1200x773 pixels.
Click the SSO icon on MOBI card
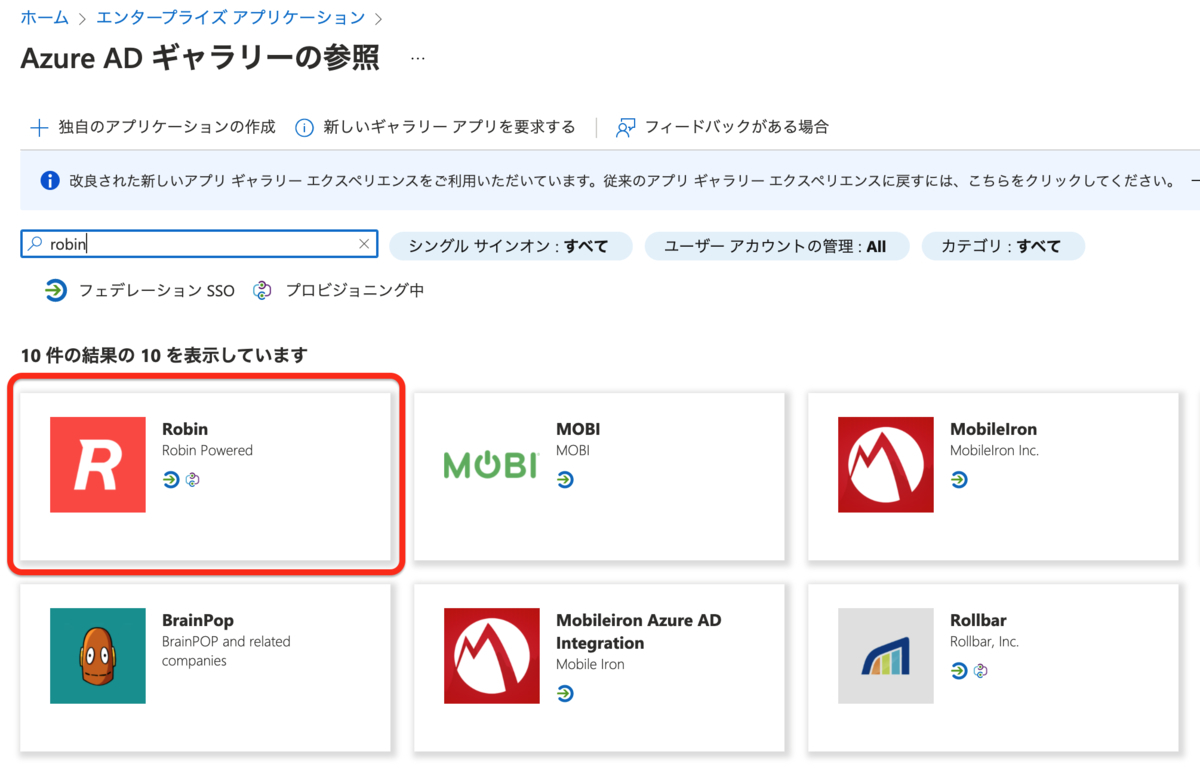[x=565, y=480]
